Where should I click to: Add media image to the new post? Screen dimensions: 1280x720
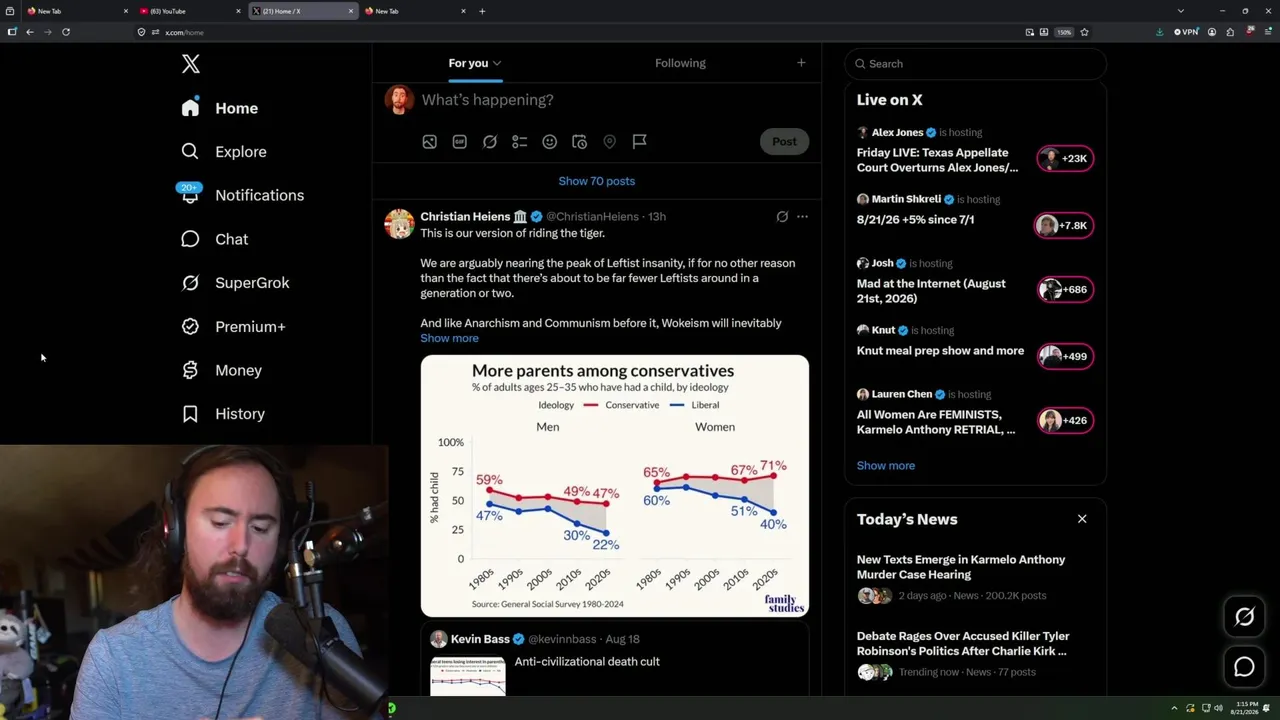tap(429, 142)
